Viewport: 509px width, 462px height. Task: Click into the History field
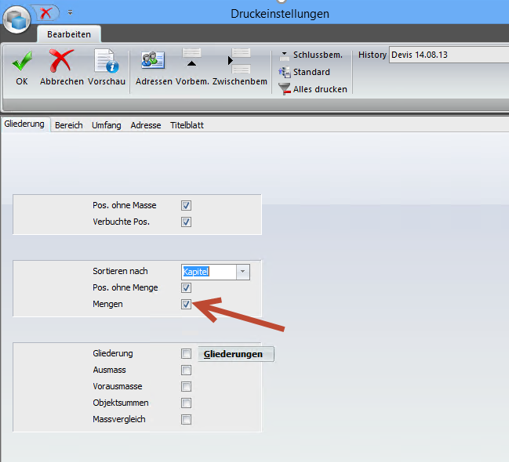[x=449, y=55]
